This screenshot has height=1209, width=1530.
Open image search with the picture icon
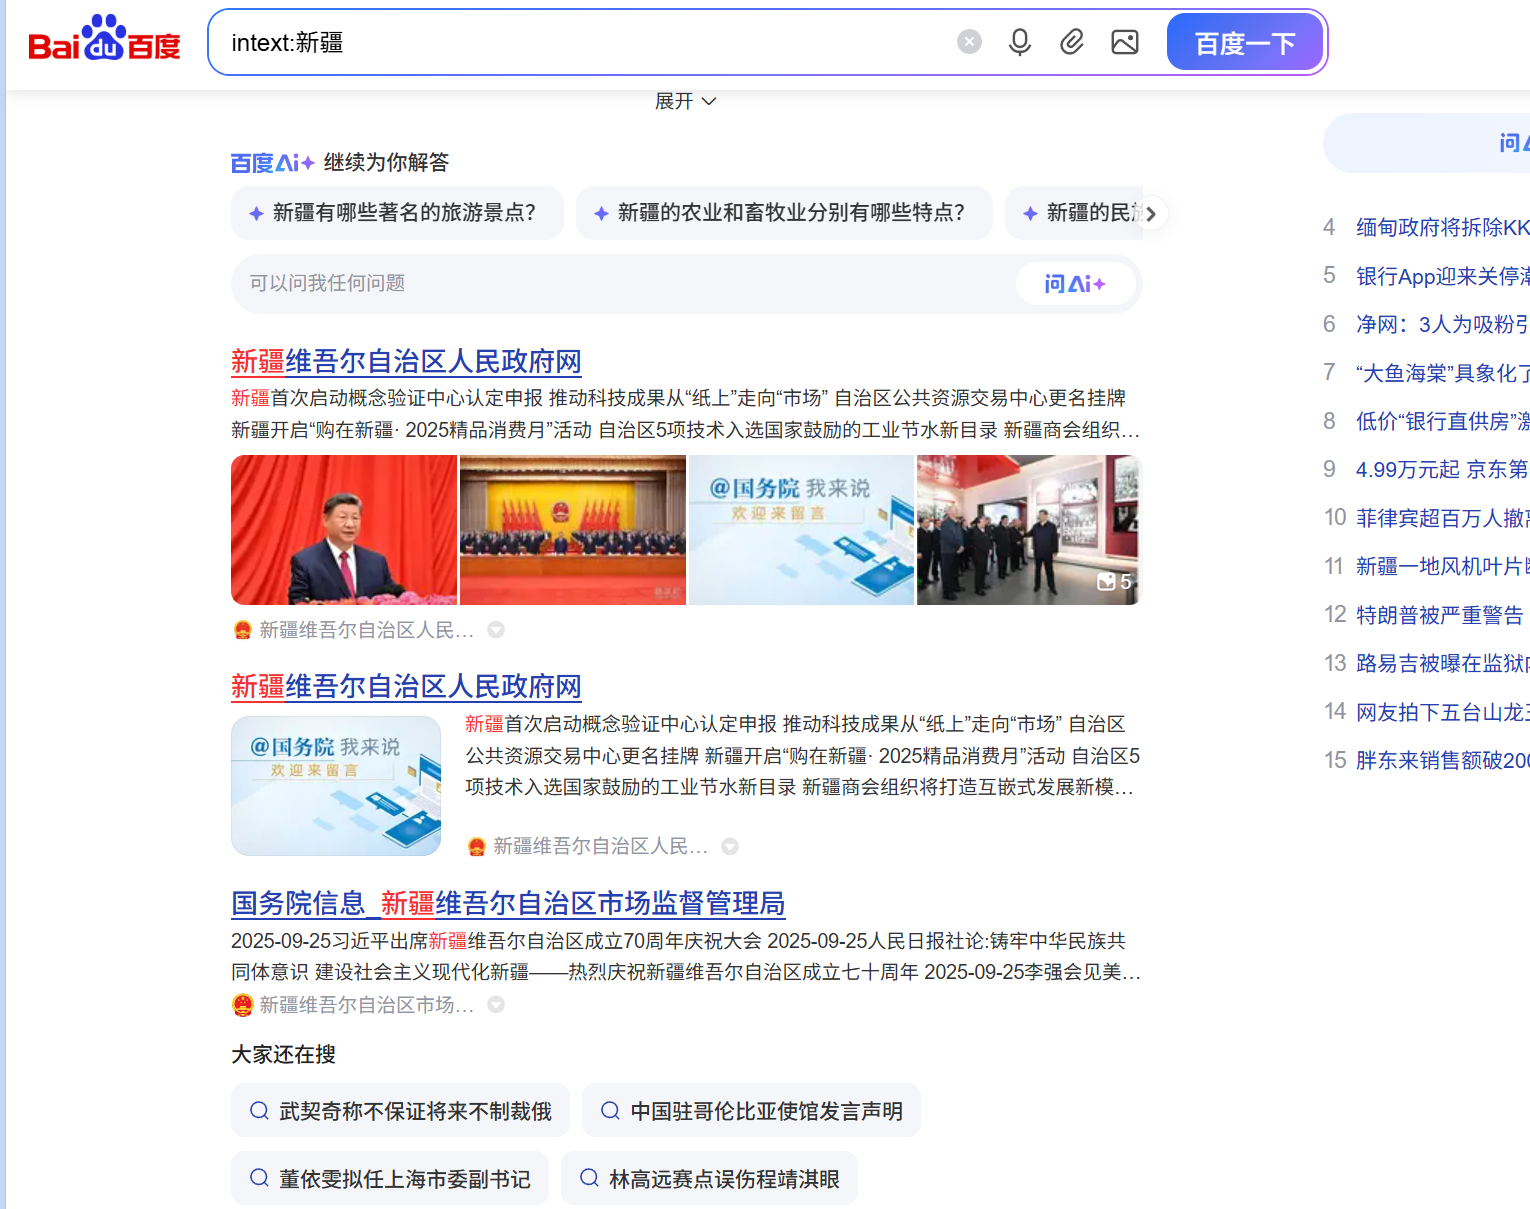click(1125, 42)
